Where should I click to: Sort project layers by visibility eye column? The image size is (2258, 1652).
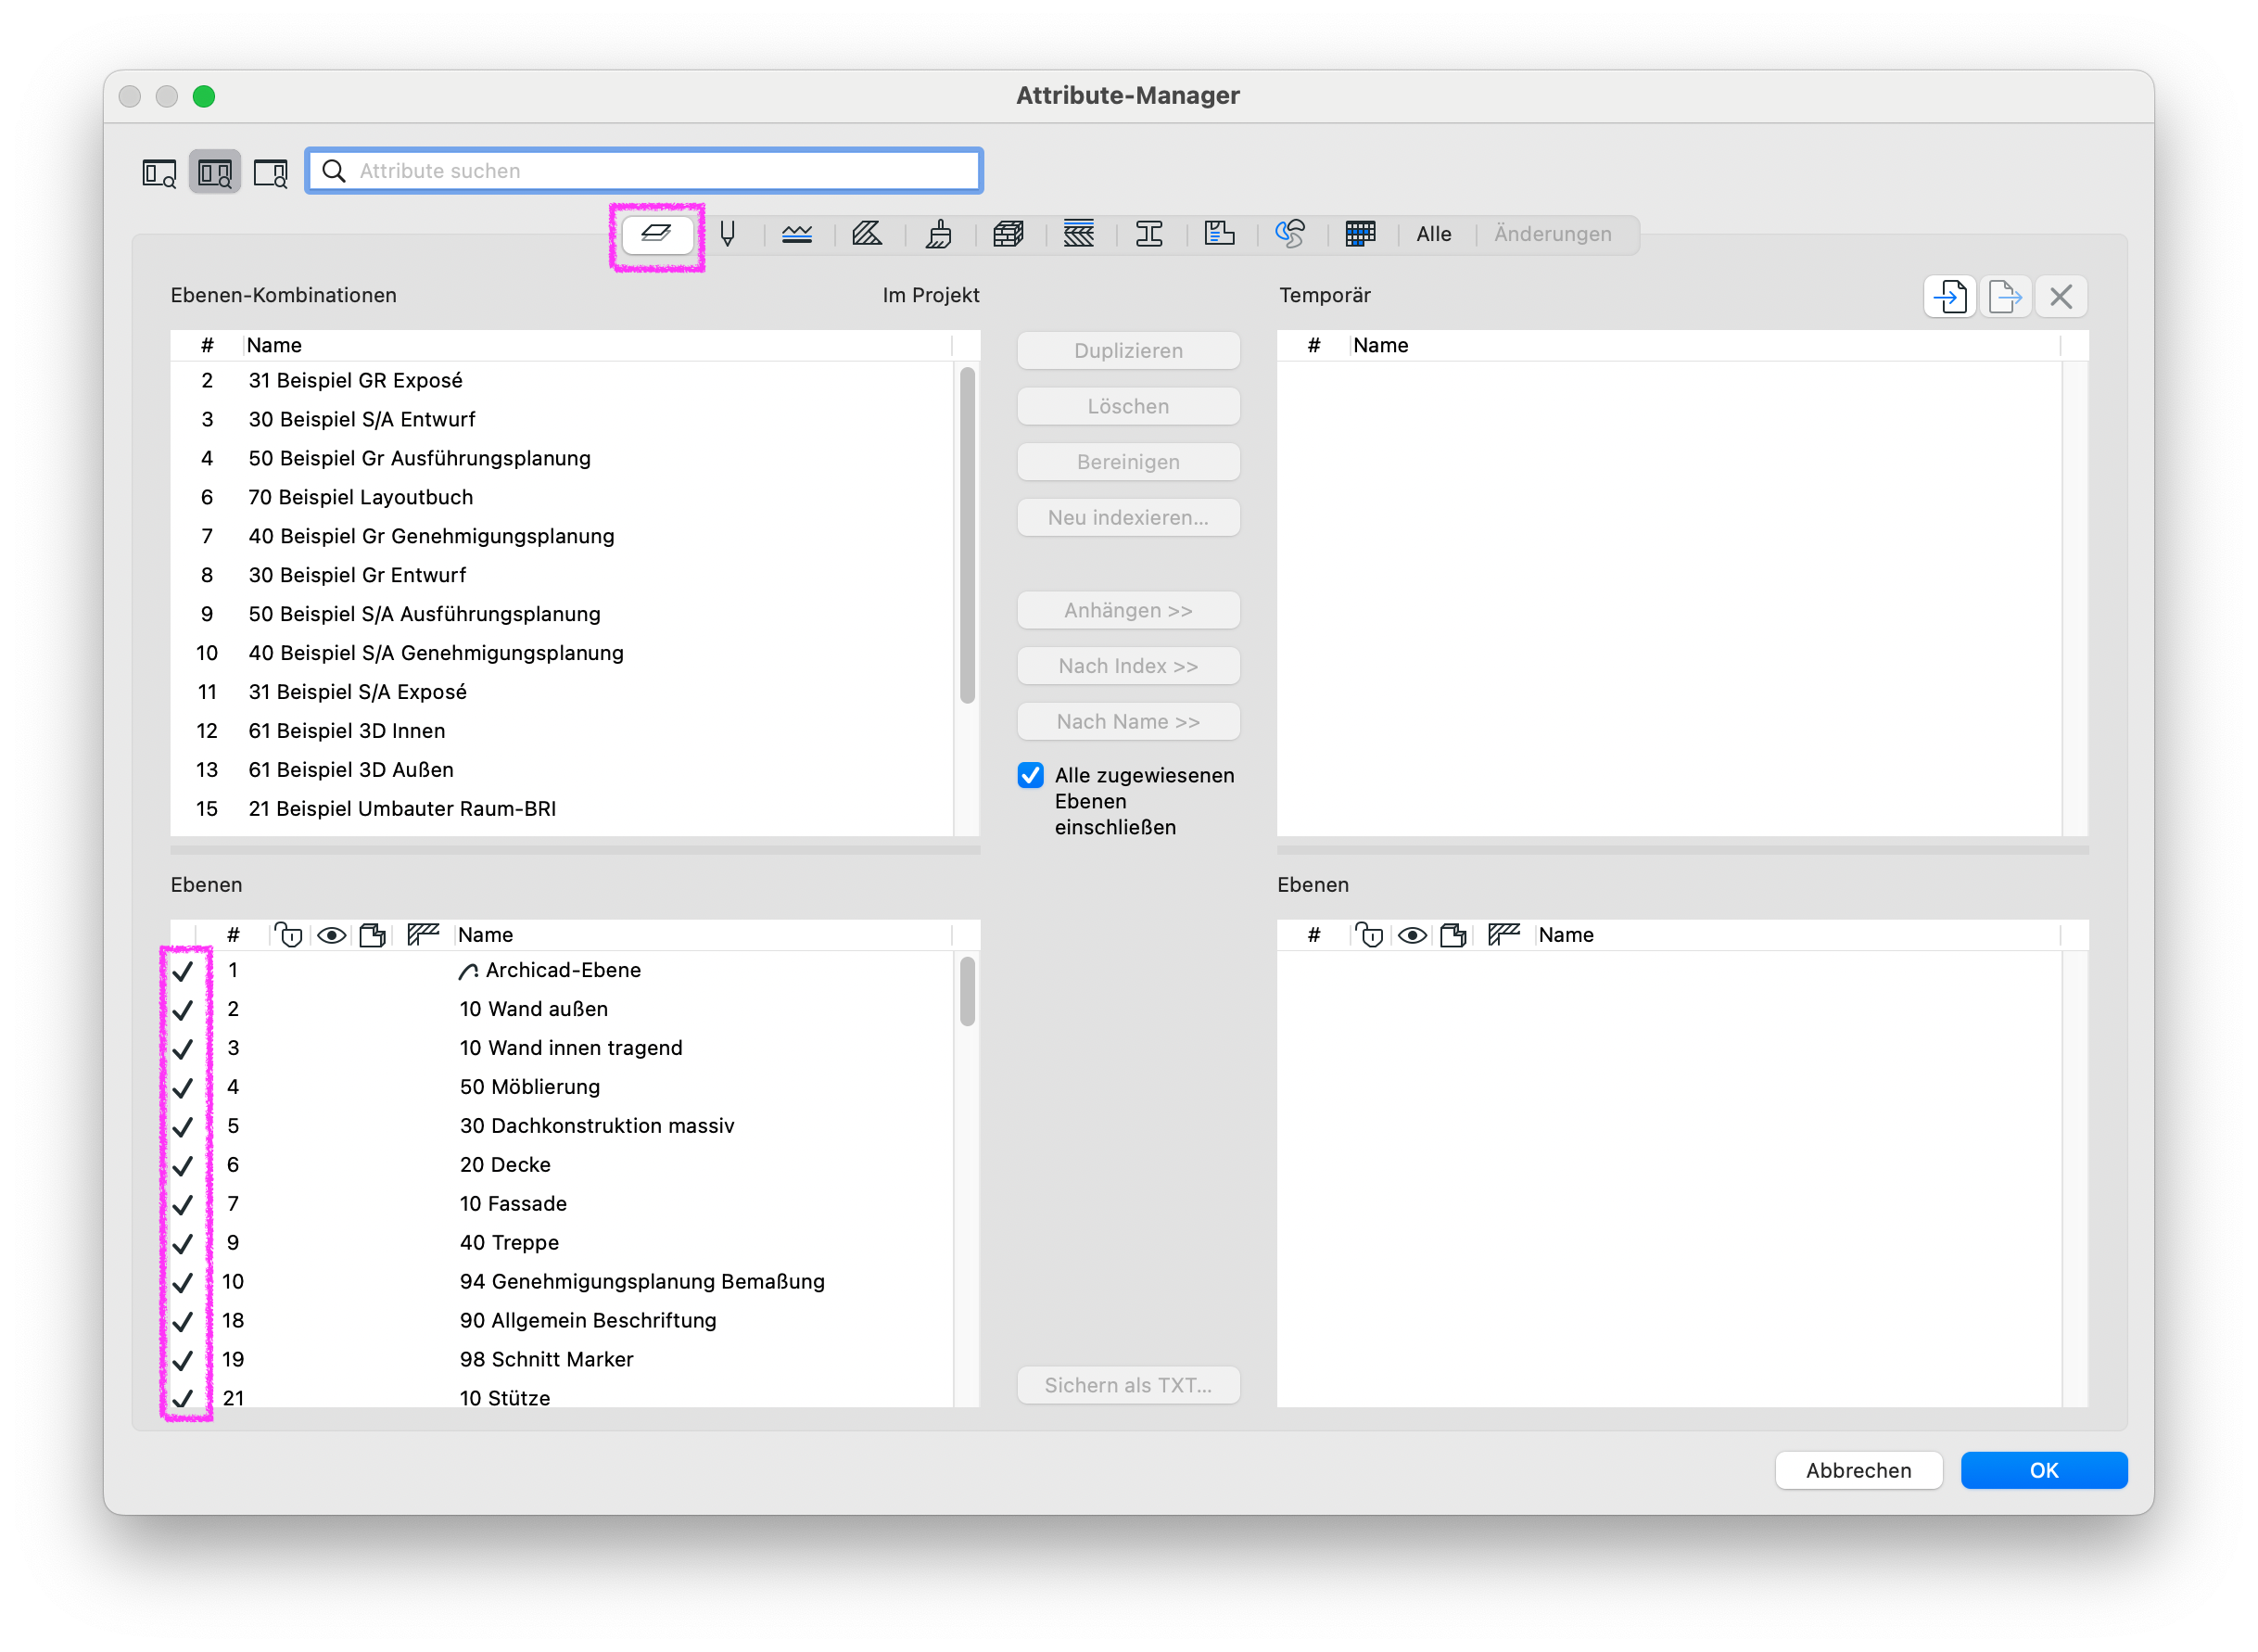[331, 935]
